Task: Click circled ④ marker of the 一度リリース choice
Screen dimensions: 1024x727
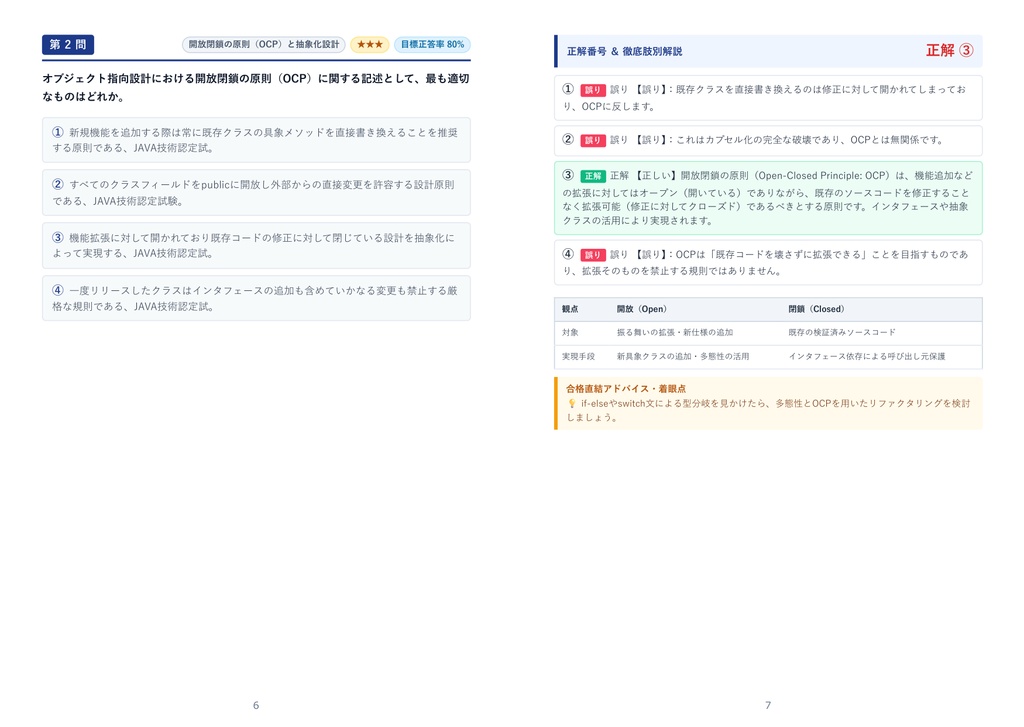Action: (x=58, y=290)
